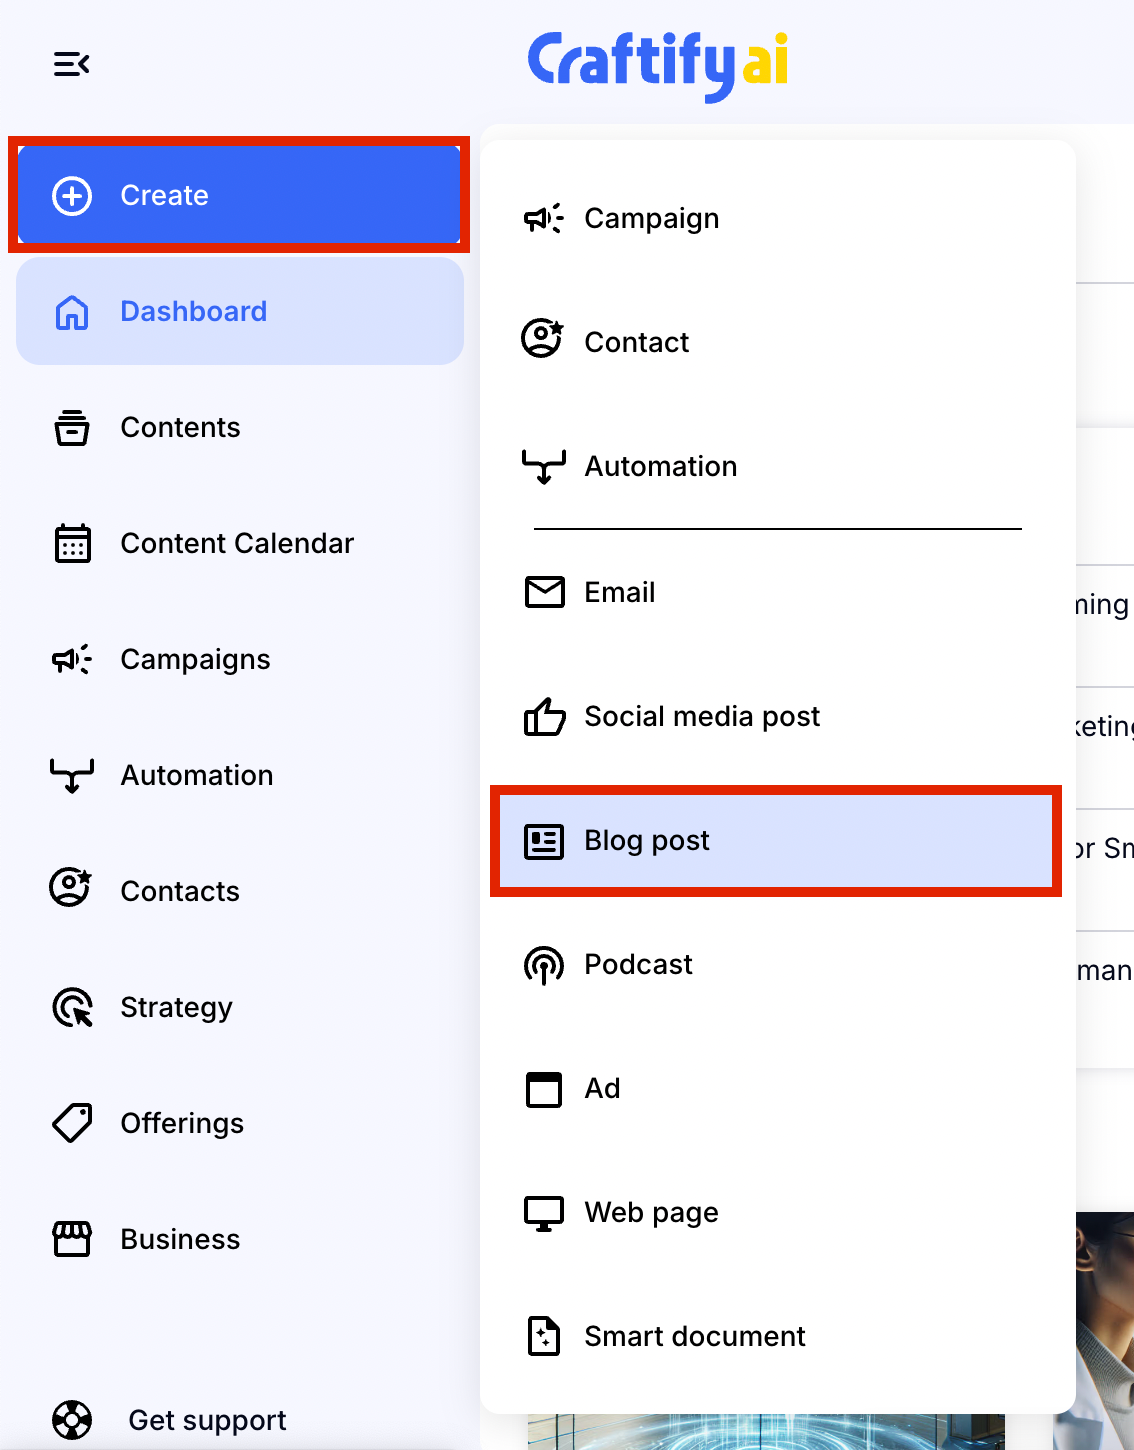1134x1450 pixels.
Task: Collapse the sidebar with the menu icon
Action: pos(72,64)
